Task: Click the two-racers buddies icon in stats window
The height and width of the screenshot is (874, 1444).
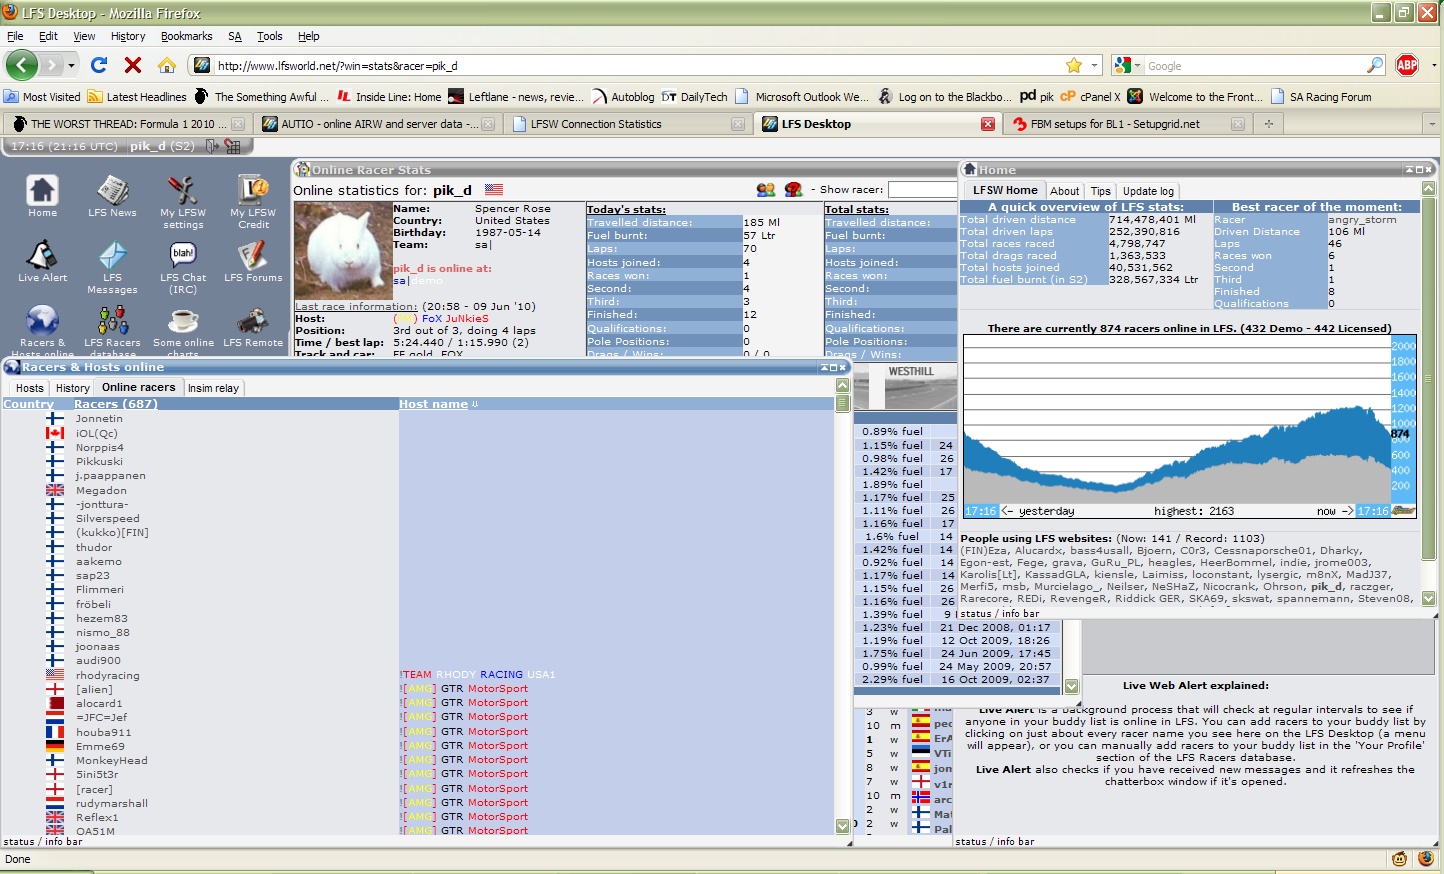Action: click(x=766, y=190)
